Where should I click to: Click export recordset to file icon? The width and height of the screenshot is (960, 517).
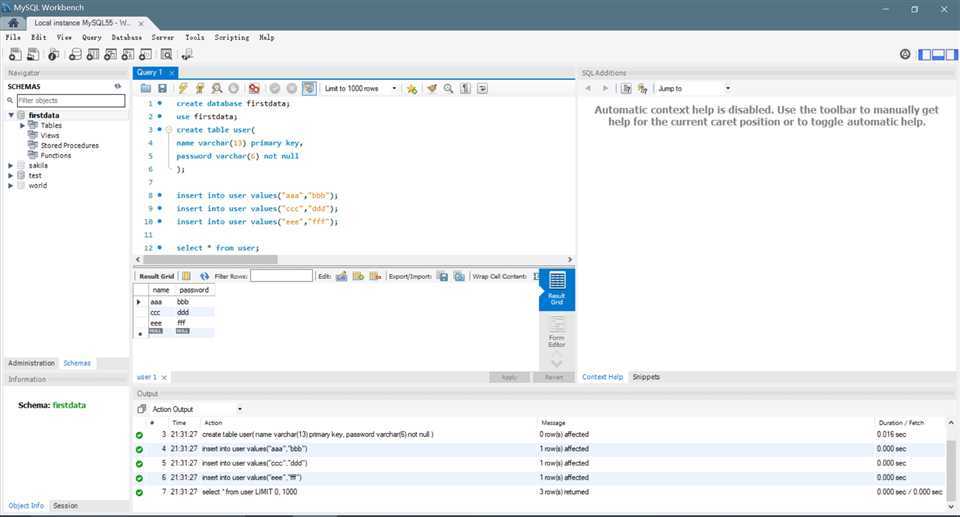[443, 276]
